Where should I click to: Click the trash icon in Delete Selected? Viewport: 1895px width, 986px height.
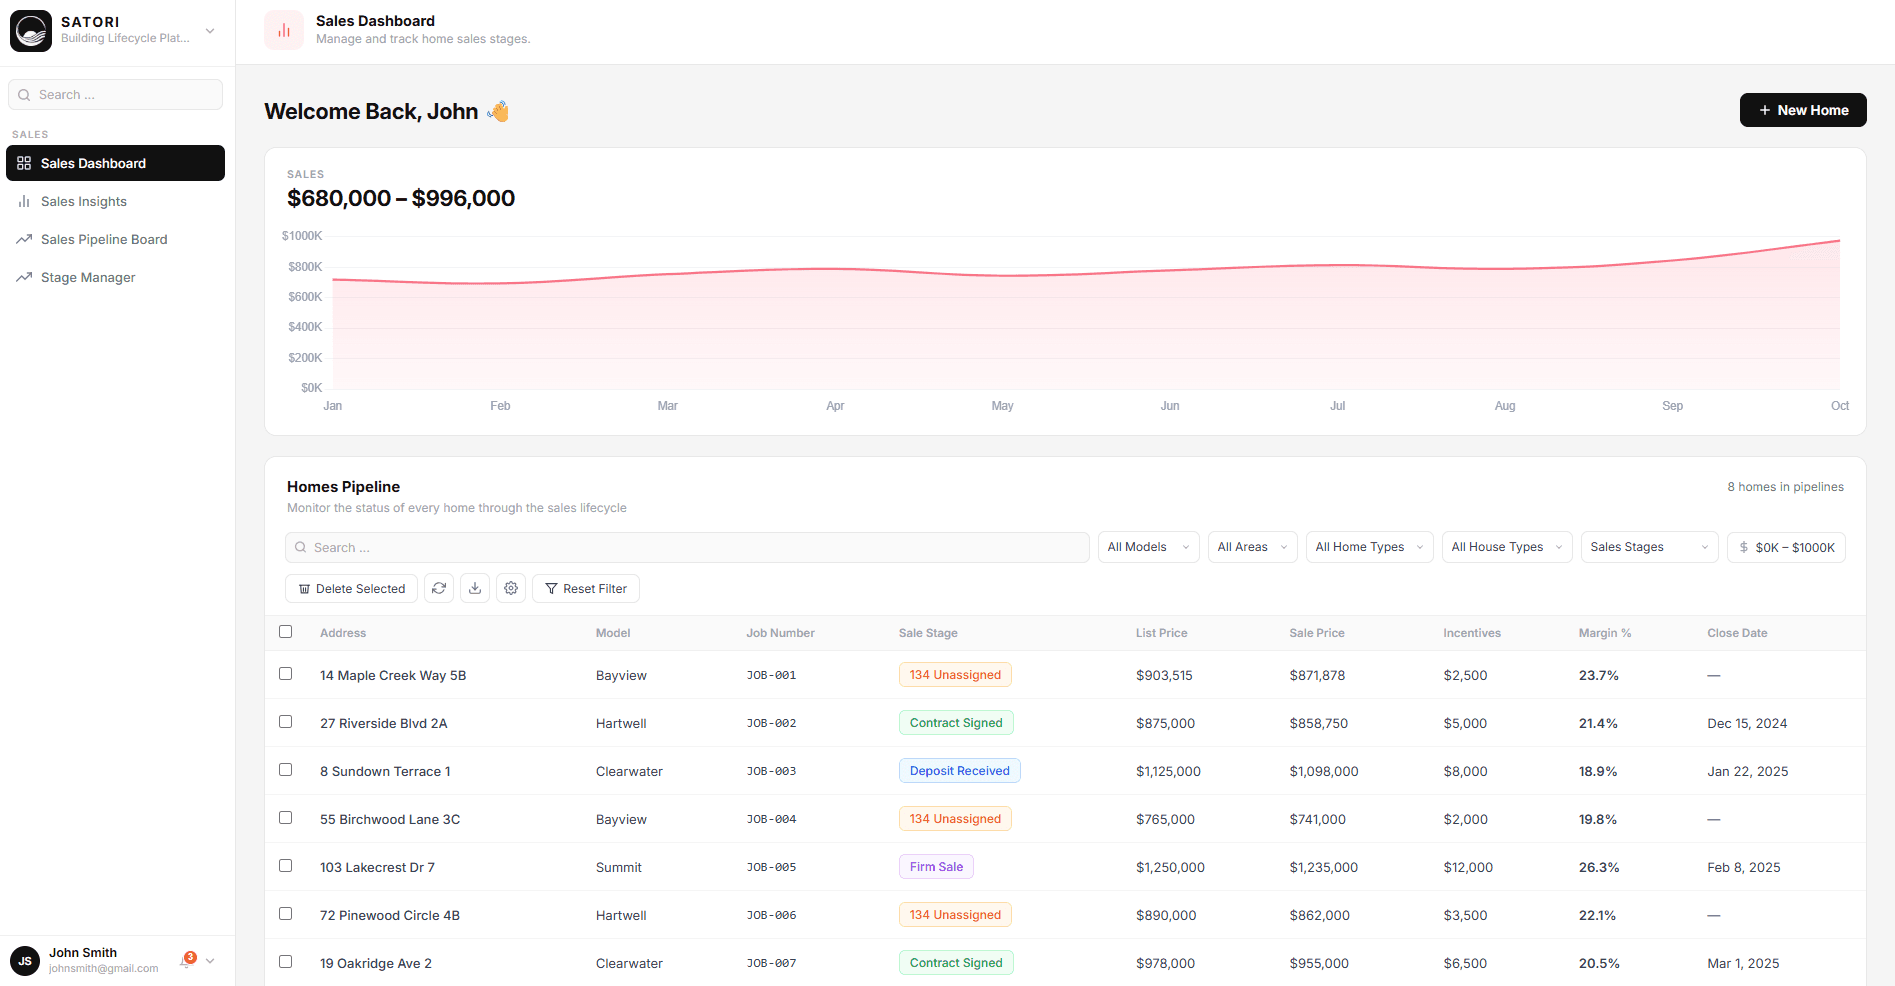304,589
